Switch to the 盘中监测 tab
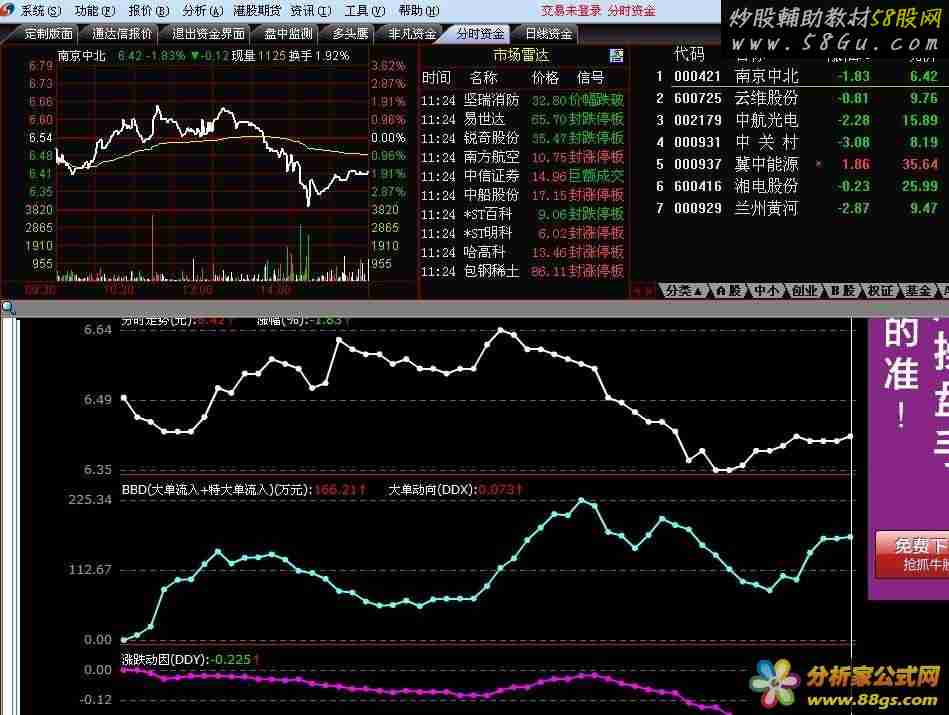This screenshot has width=949, height=715. tap(288, 34)
